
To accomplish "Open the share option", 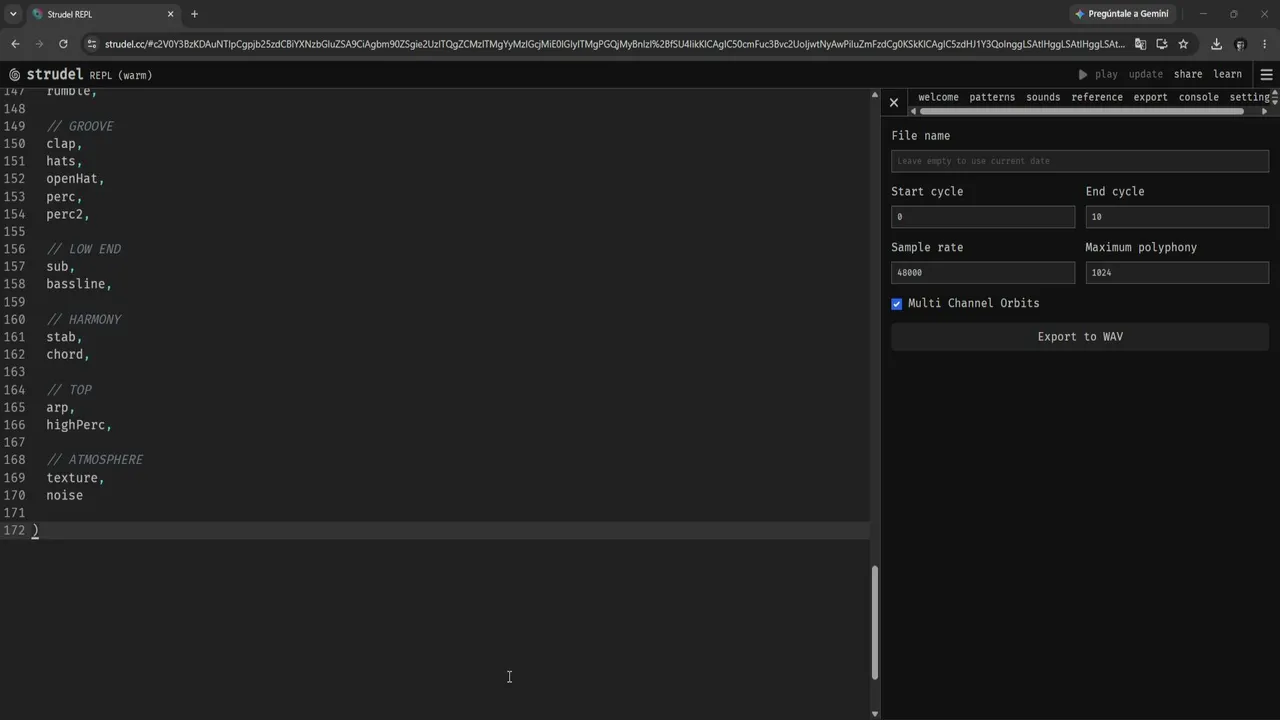I will [1188, 74].
